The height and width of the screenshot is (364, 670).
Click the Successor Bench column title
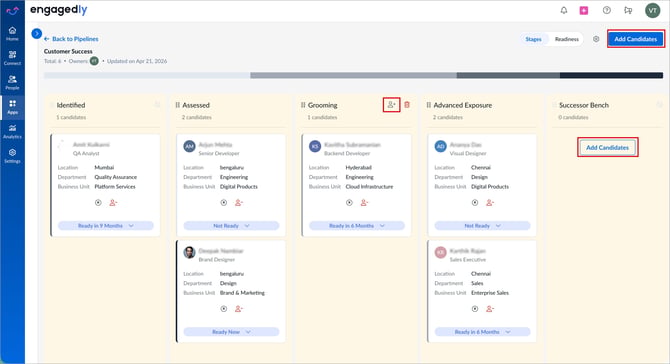(584, 105)
